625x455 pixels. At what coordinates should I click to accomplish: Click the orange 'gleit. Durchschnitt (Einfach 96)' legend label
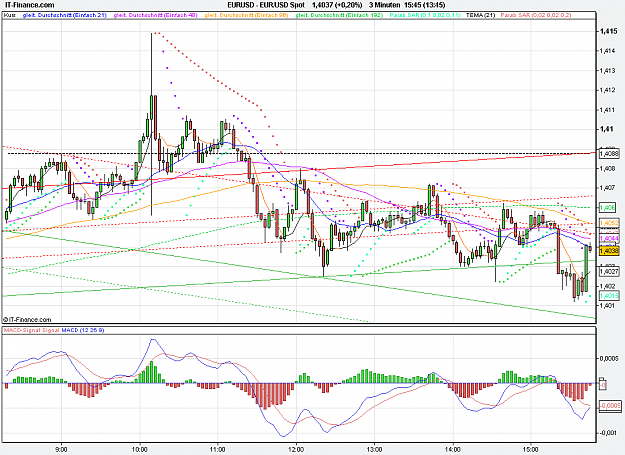[x=246, y=15]
